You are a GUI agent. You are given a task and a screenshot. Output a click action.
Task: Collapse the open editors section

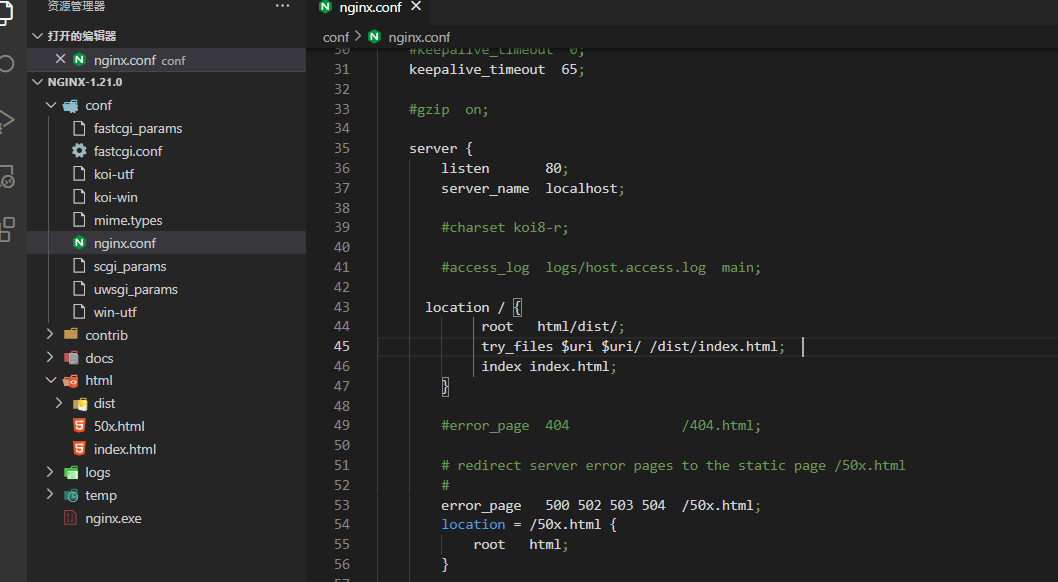(38, 36)
